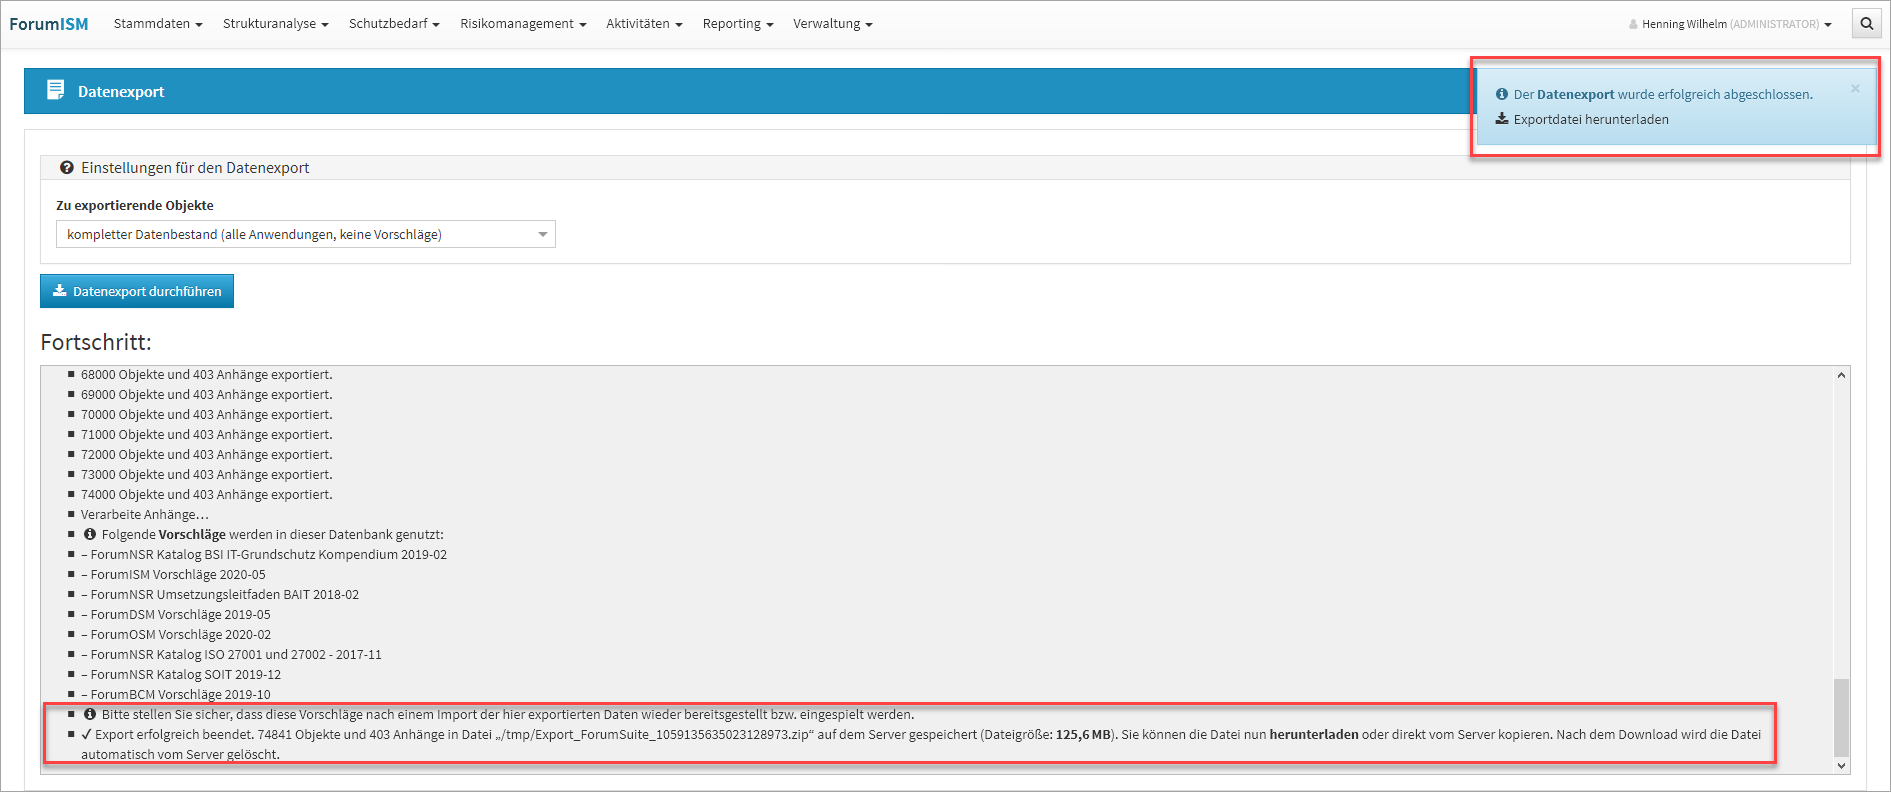Click the info icon beside Folgende Vorschläge
This screenshot has height=792, width=1891.
[x=90, y=535]
